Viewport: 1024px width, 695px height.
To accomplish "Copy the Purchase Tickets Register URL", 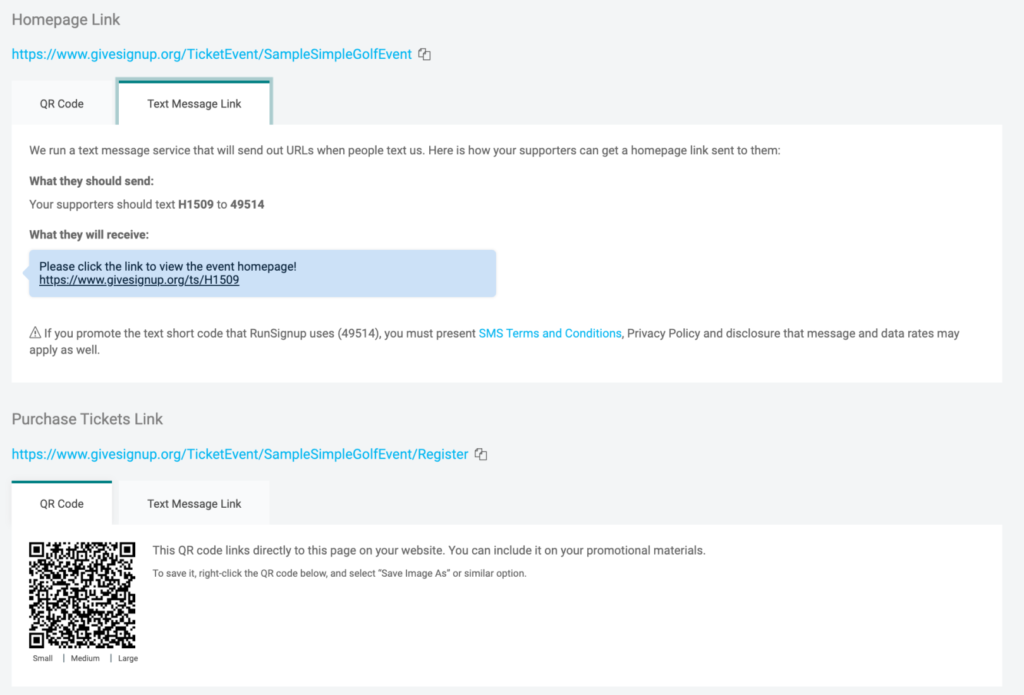I will (481, 455).
